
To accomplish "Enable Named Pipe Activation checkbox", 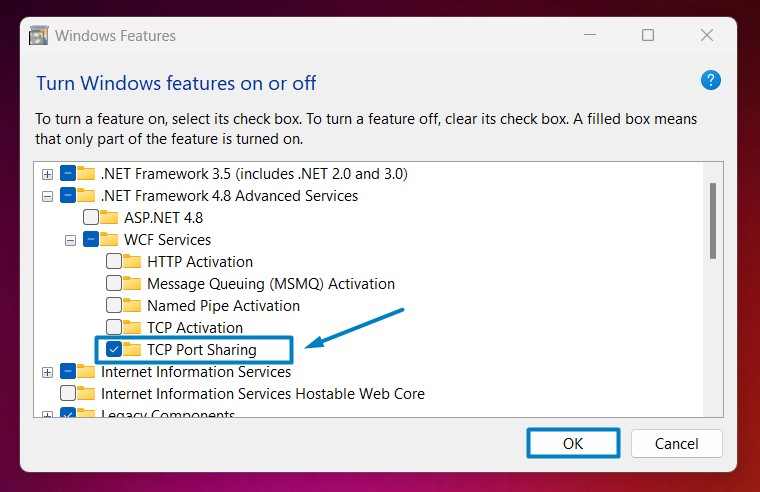I will tap(114, 305).
